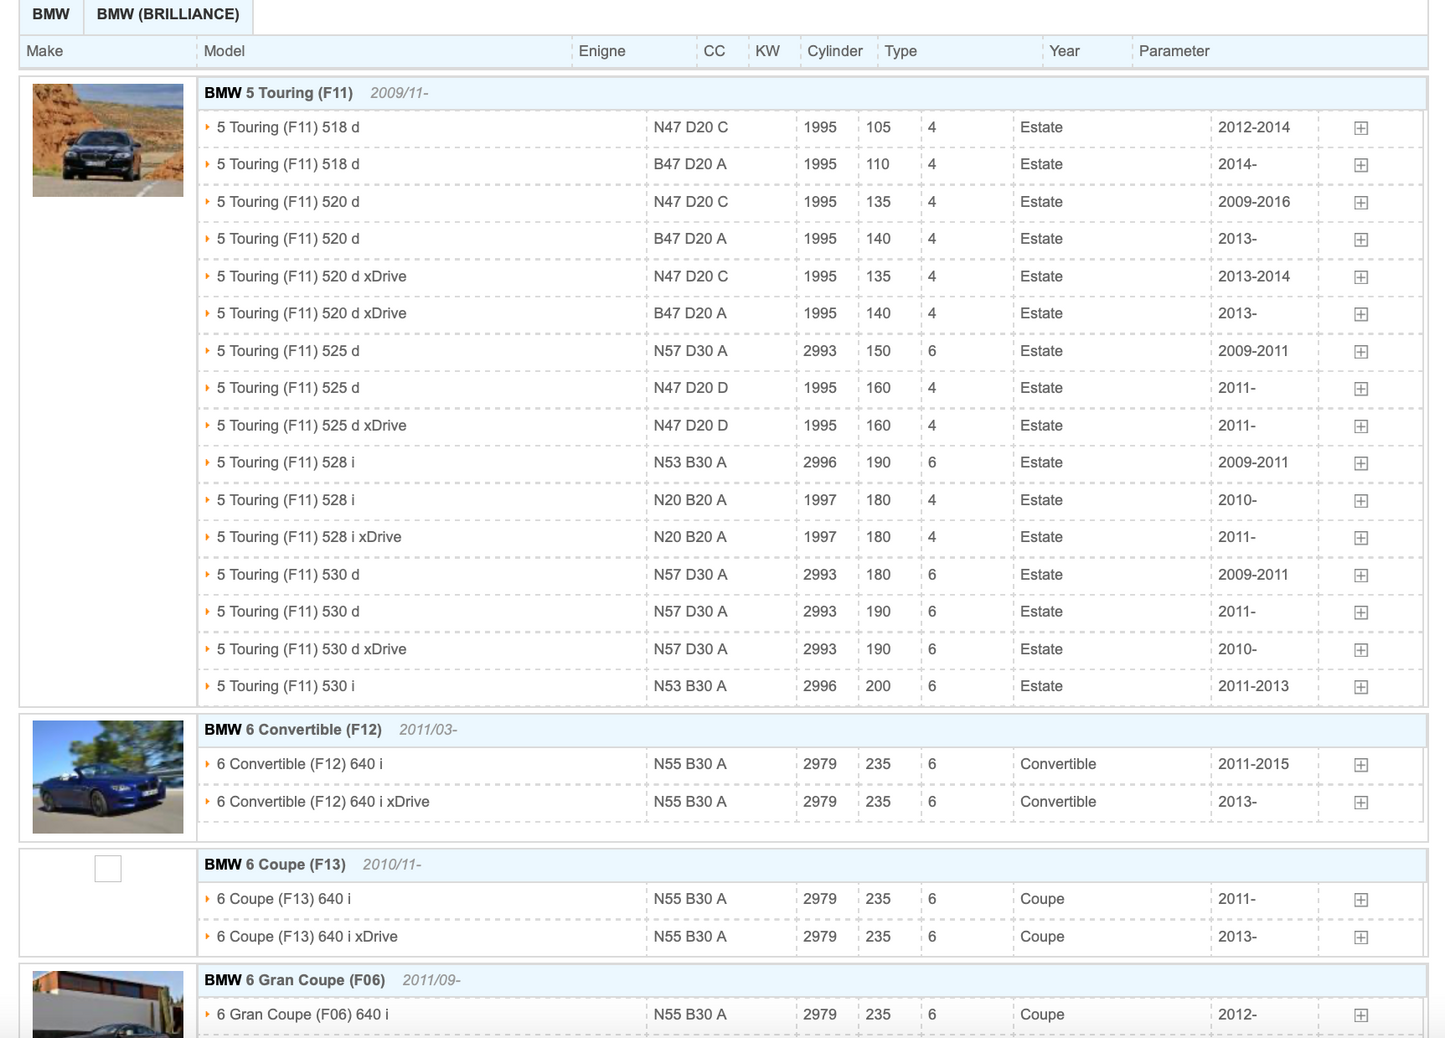Click plus icon for 6 Gran Coupe 640 i row
1445x1038 pixels.
pos(1361,1015)
